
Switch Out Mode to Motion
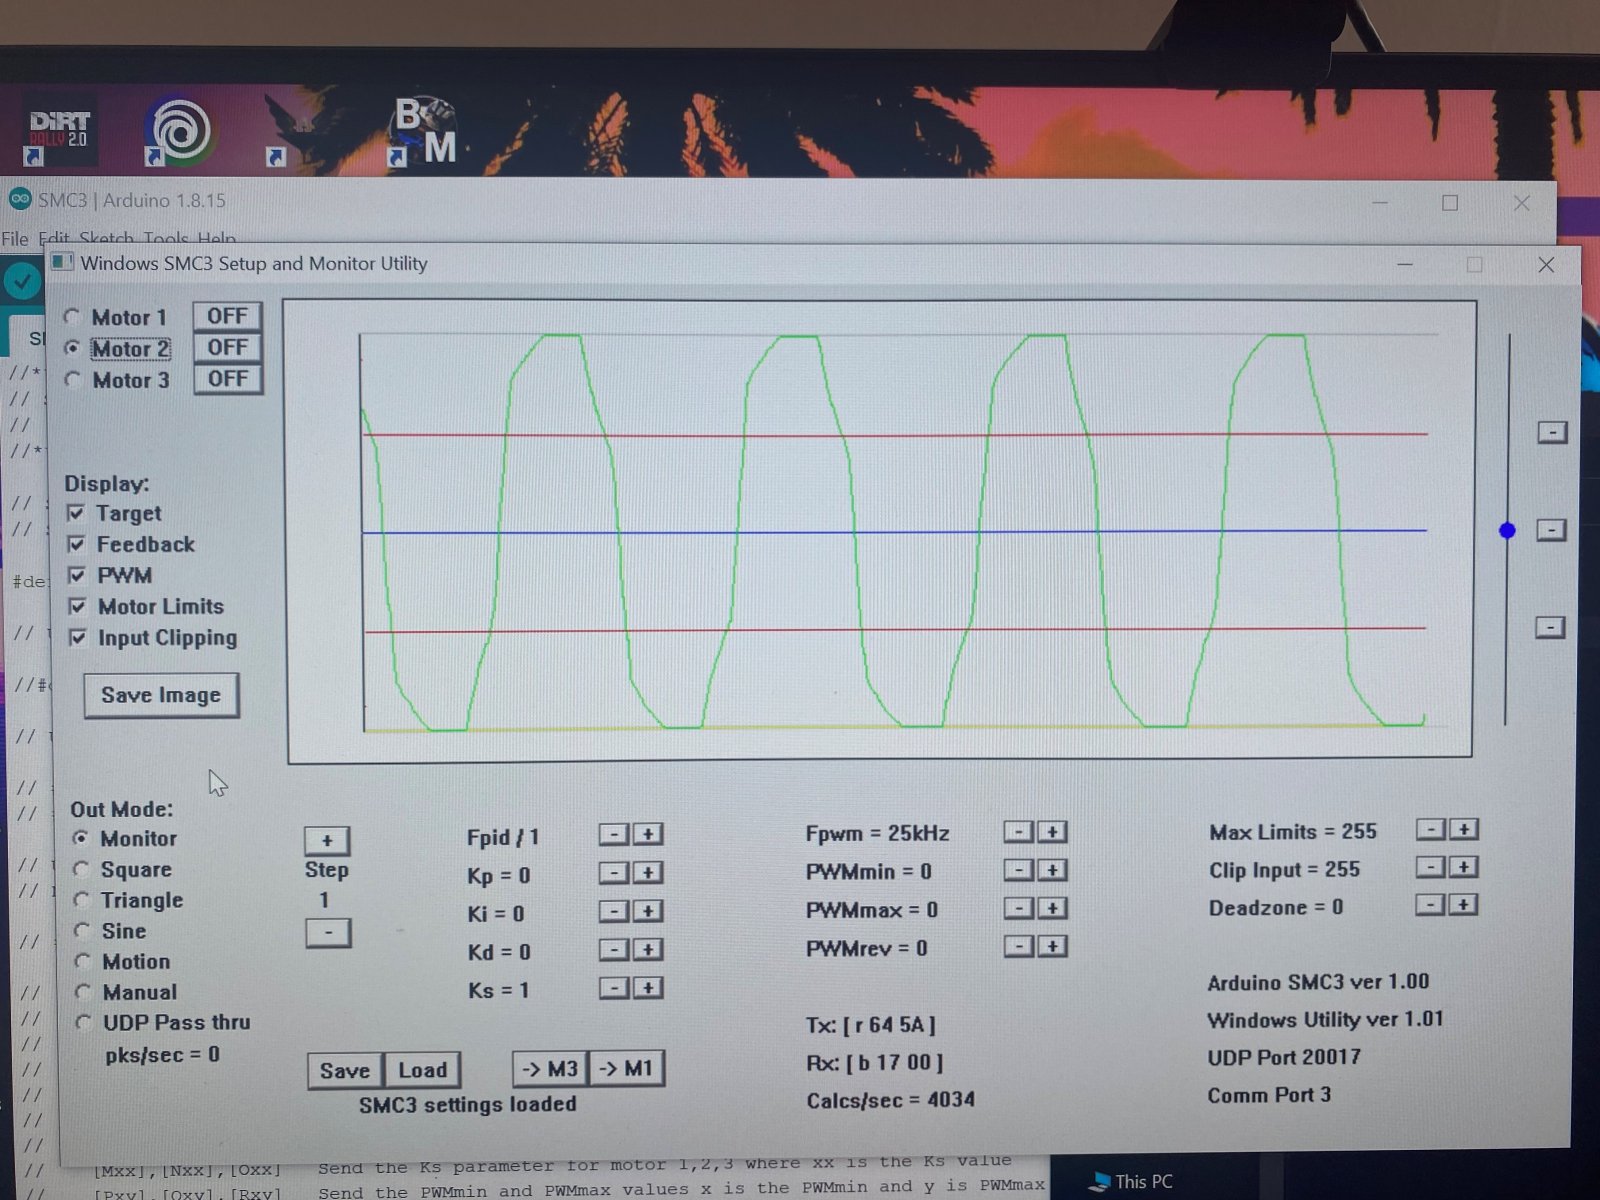(83, 961)
